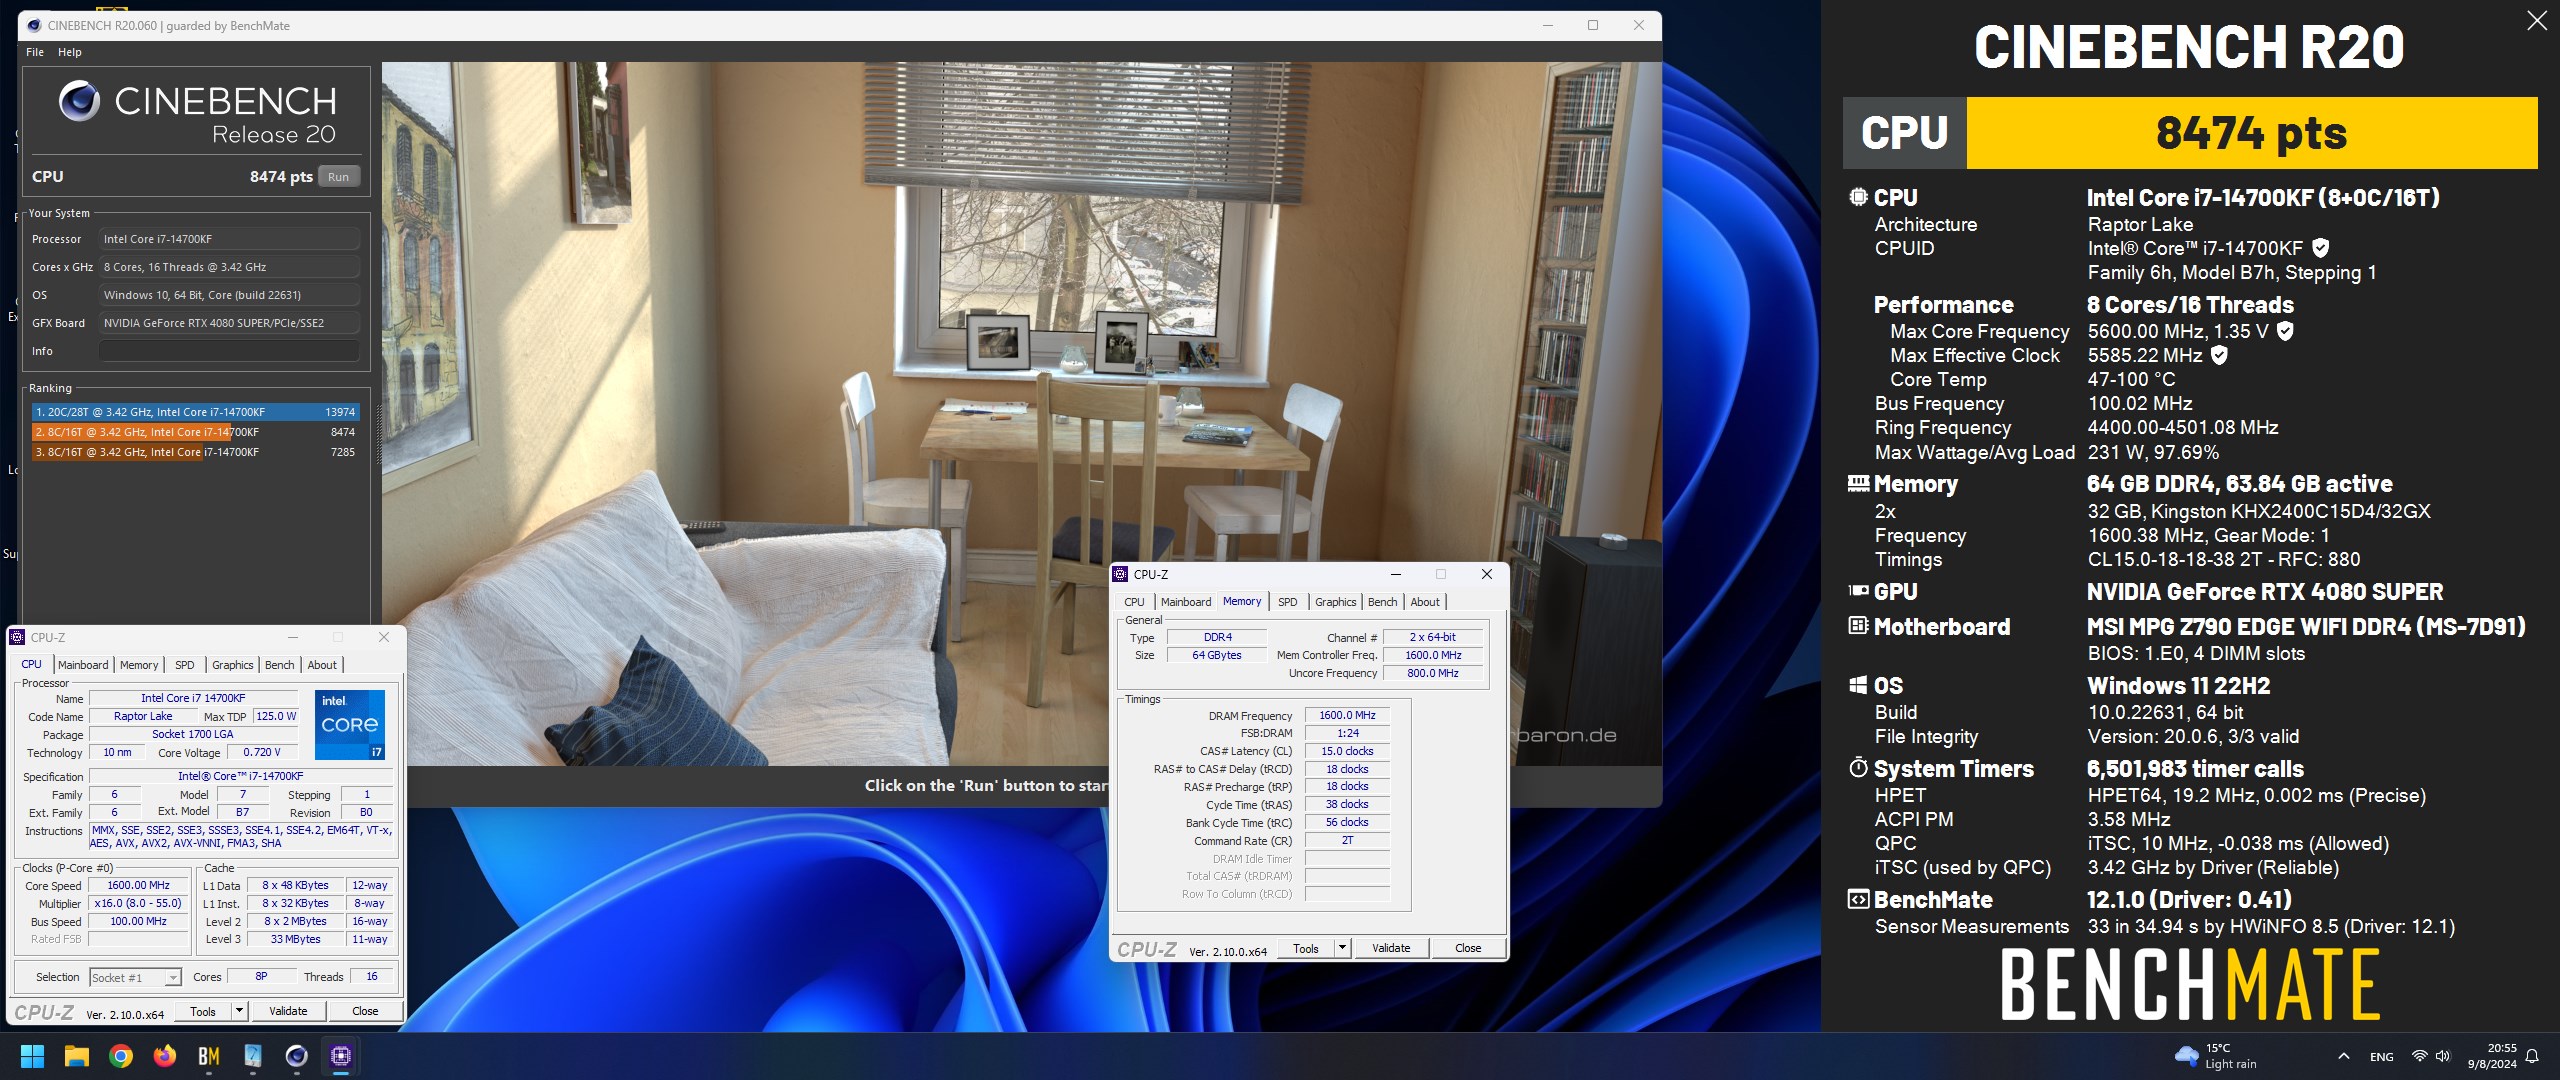Viewport: 2560px width, 1080px height.
Task: Click the empty Info field in Cinebench
Action: tap(229, 351)
